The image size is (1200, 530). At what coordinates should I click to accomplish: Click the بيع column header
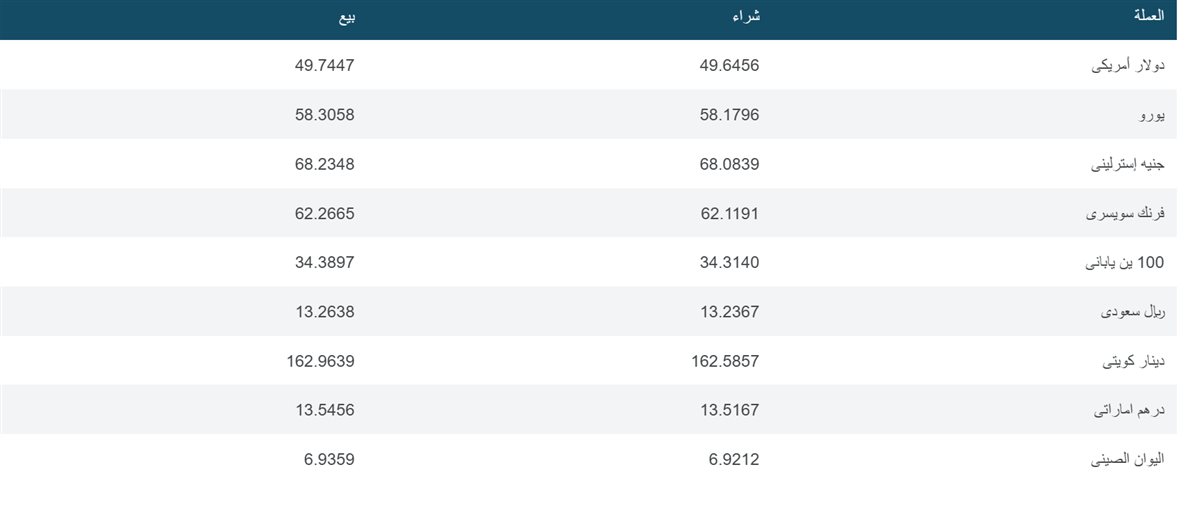point(344,17)
